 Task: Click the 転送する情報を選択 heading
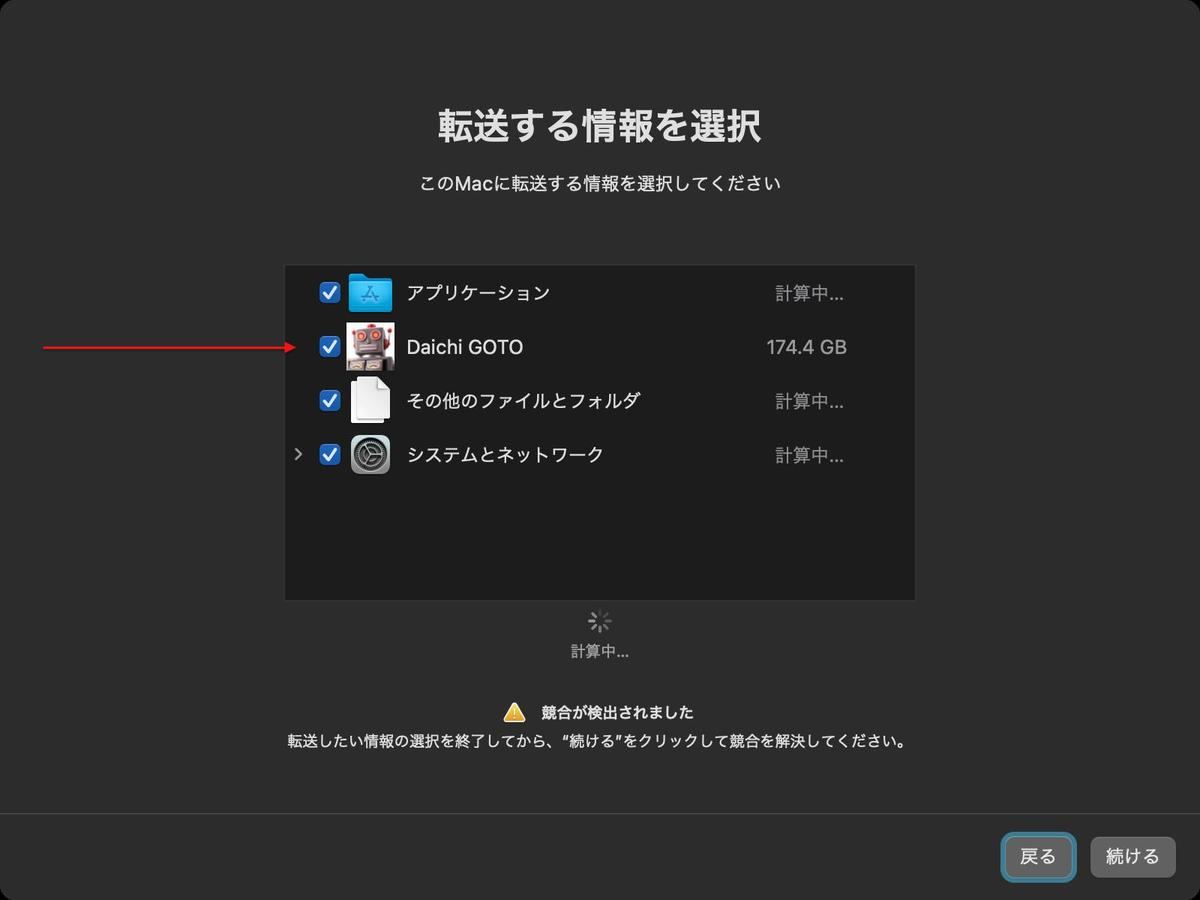click(600, 127)
